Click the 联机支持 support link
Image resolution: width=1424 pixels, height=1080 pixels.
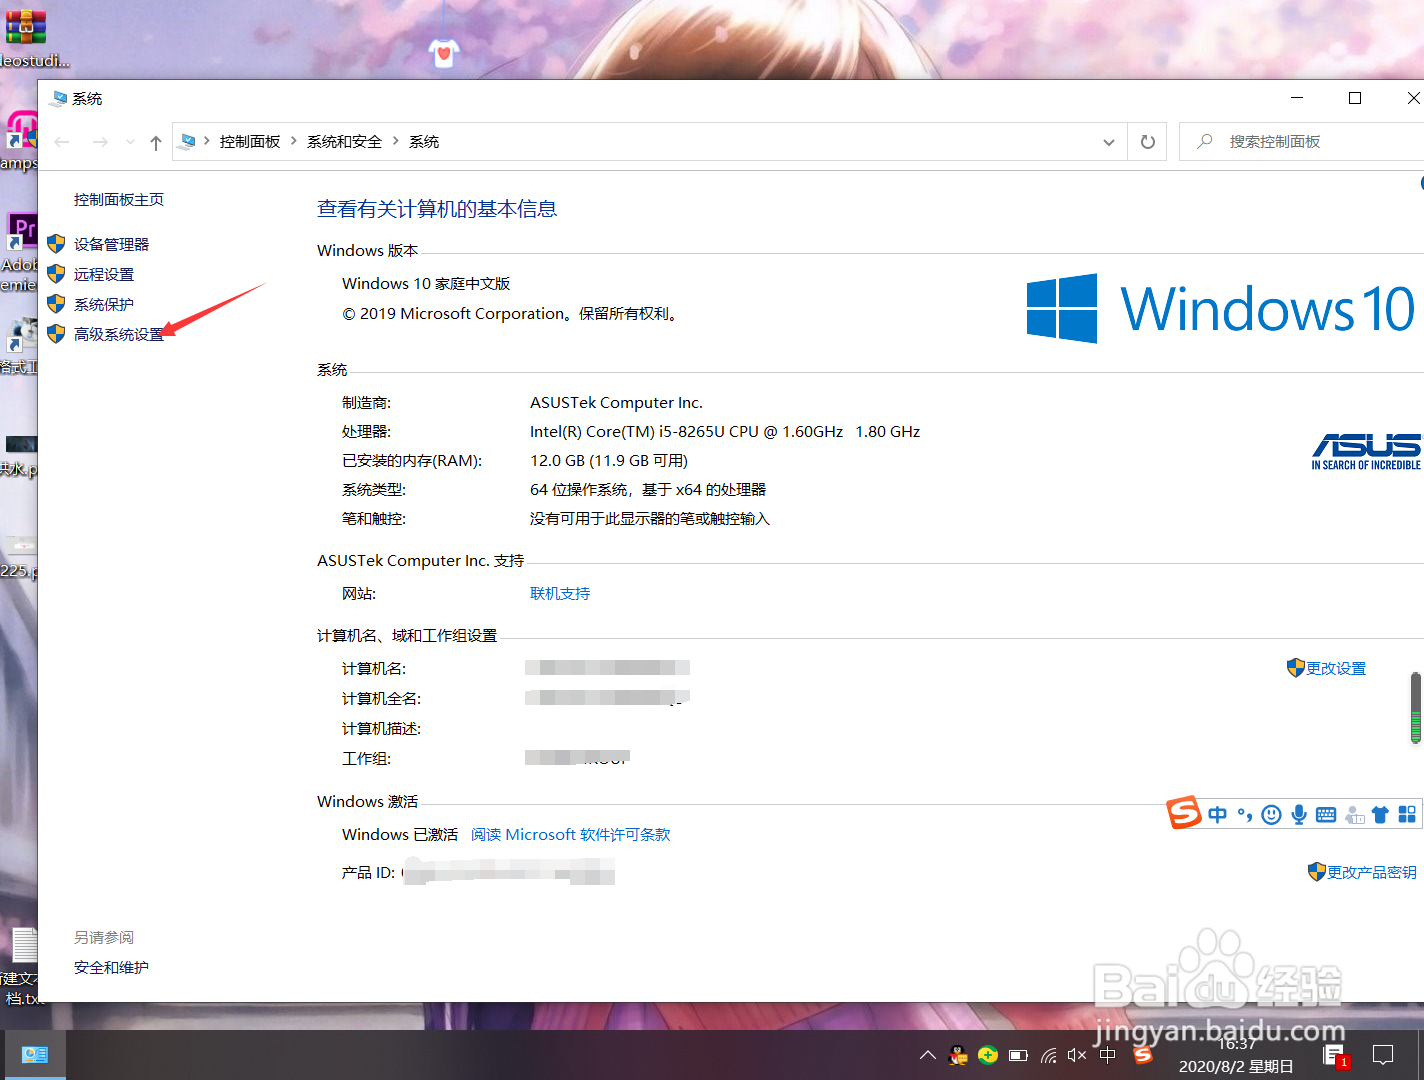pyautogui.click(x=559, y=593)
